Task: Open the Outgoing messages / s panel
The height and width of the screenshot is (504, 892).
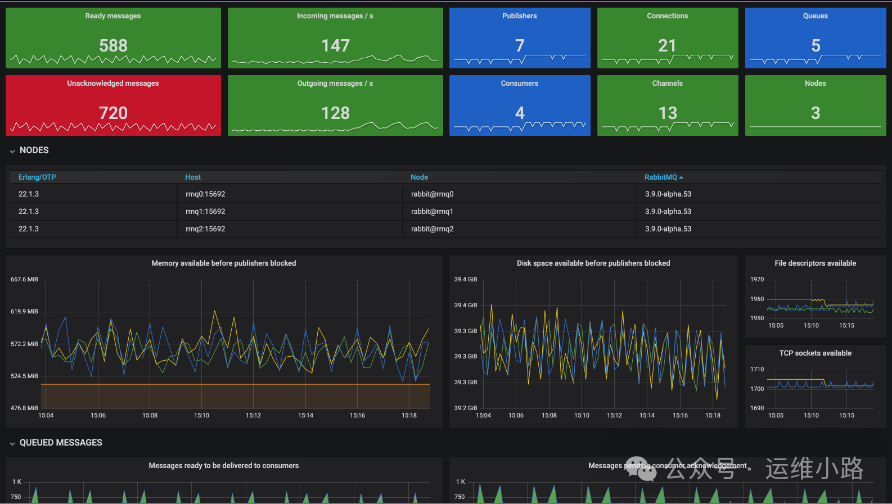Action: click(335, 106)
